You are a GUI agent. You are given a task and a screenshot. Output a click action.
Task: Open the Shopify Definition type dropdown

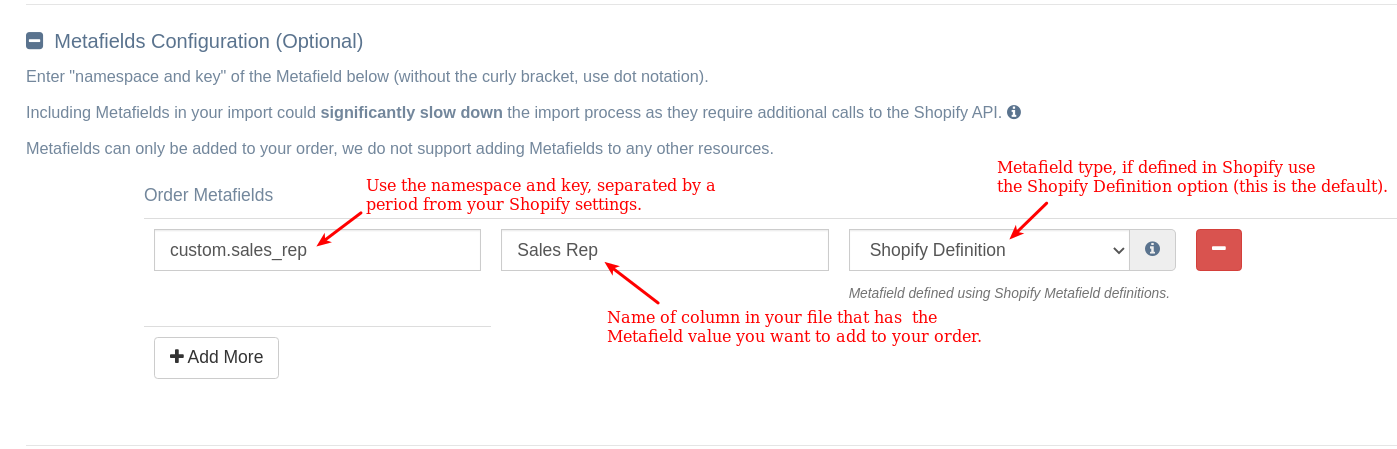tap(989, 250)
